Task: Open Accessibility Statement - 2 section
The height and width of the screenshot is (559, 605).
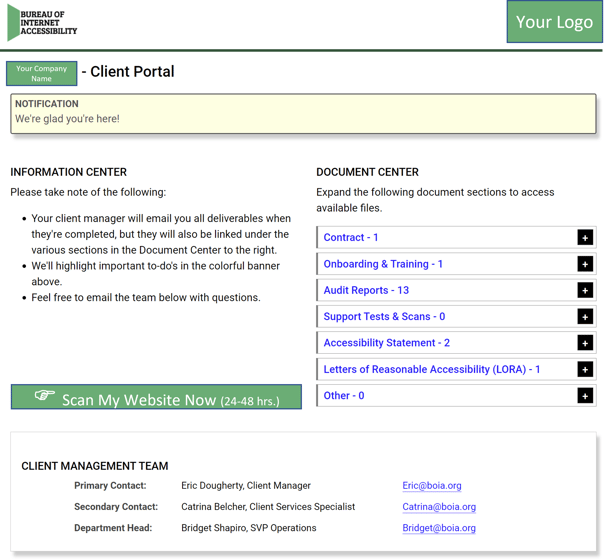Action: click(386, 343)
